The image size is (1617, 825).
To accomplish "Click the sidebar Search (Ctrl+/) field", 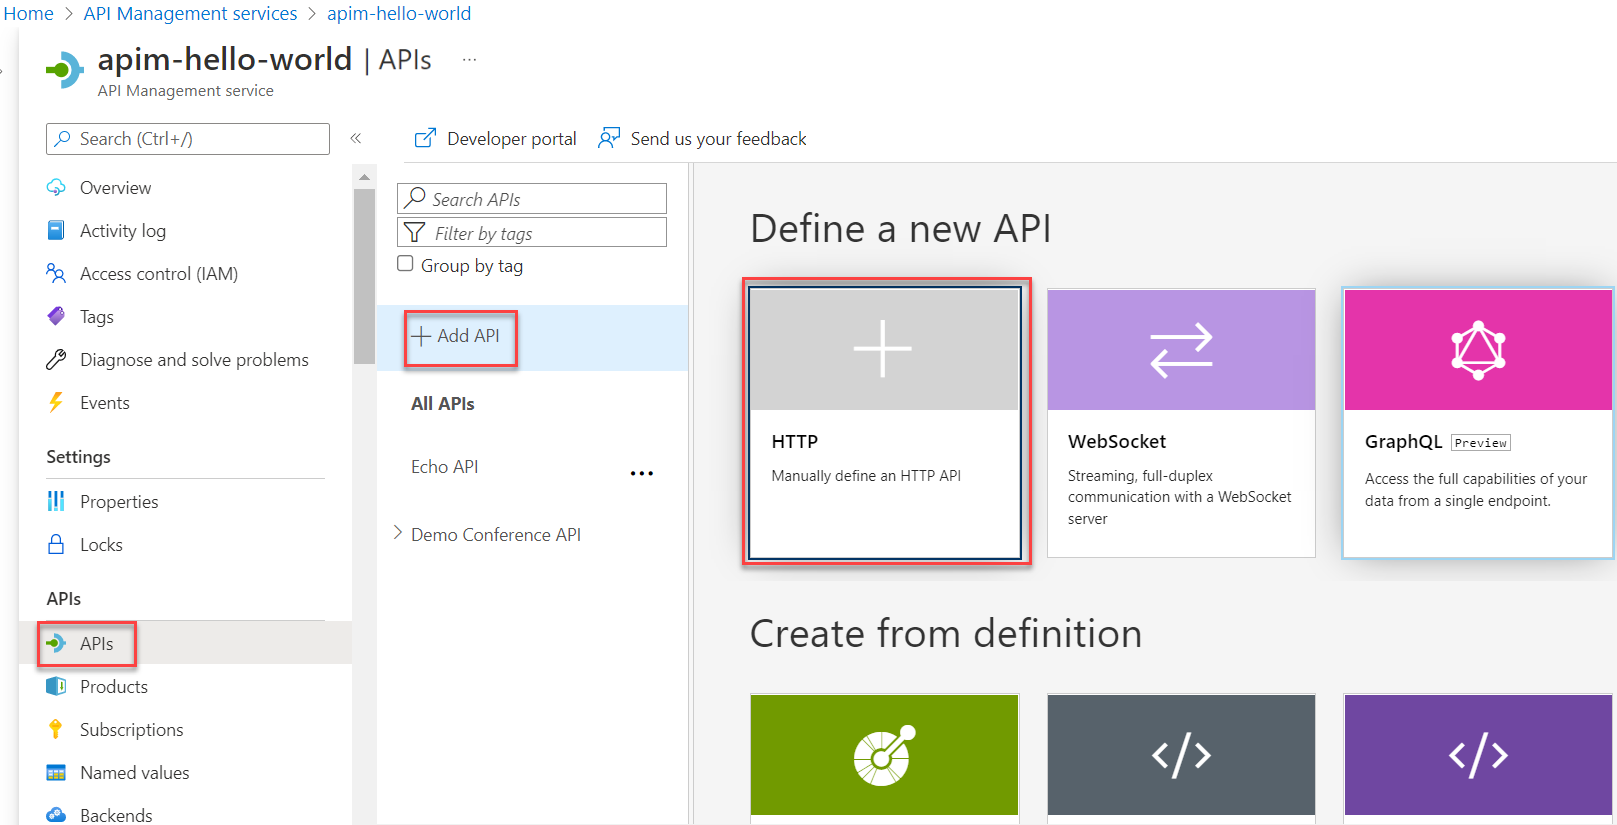I will (x=188, y=139).
